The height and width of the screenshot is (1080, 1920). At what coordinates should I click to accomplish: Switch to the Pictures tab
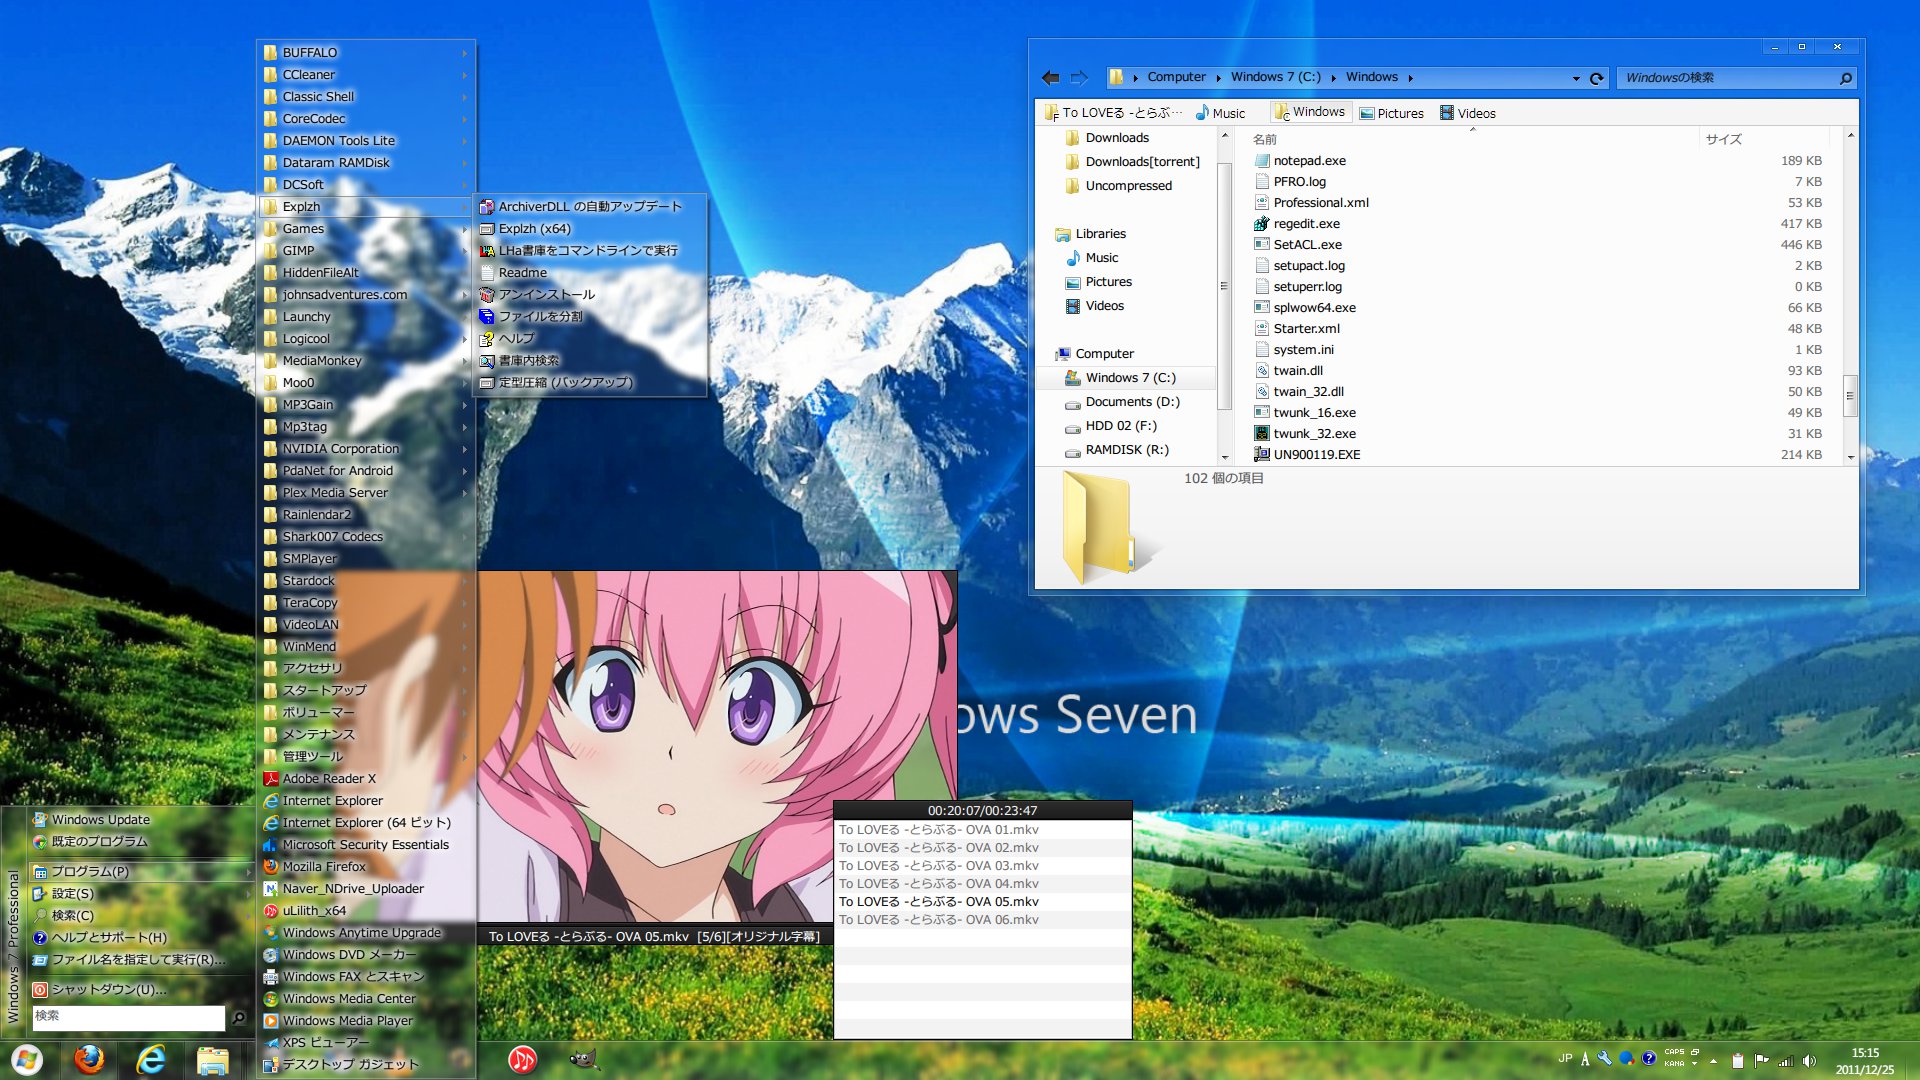tap(1392, 113)
